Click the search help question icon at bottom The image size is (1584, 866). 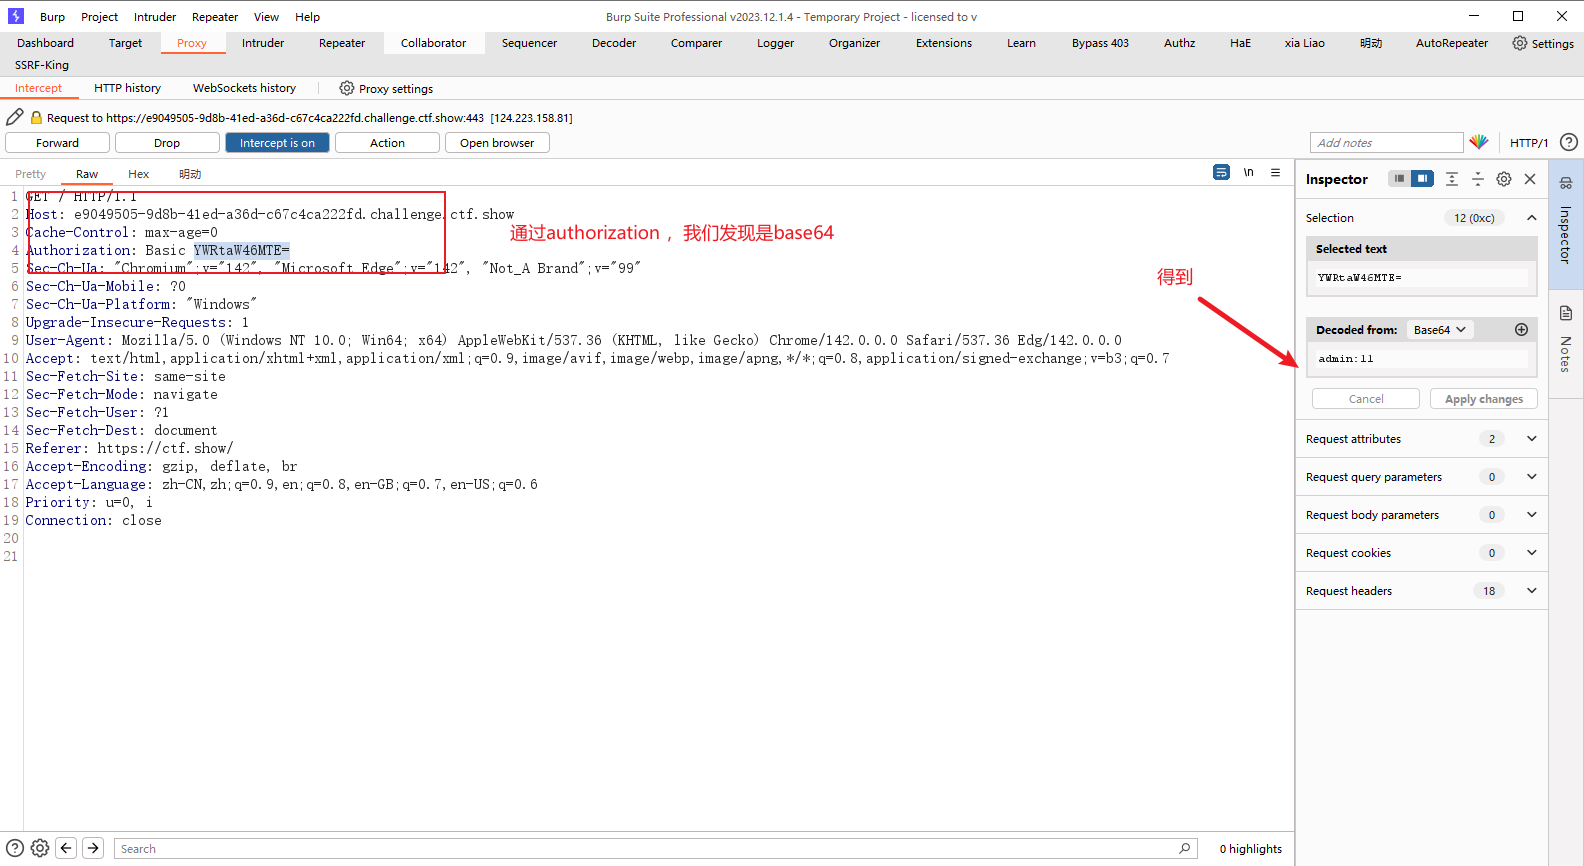(x=15, y=848)
